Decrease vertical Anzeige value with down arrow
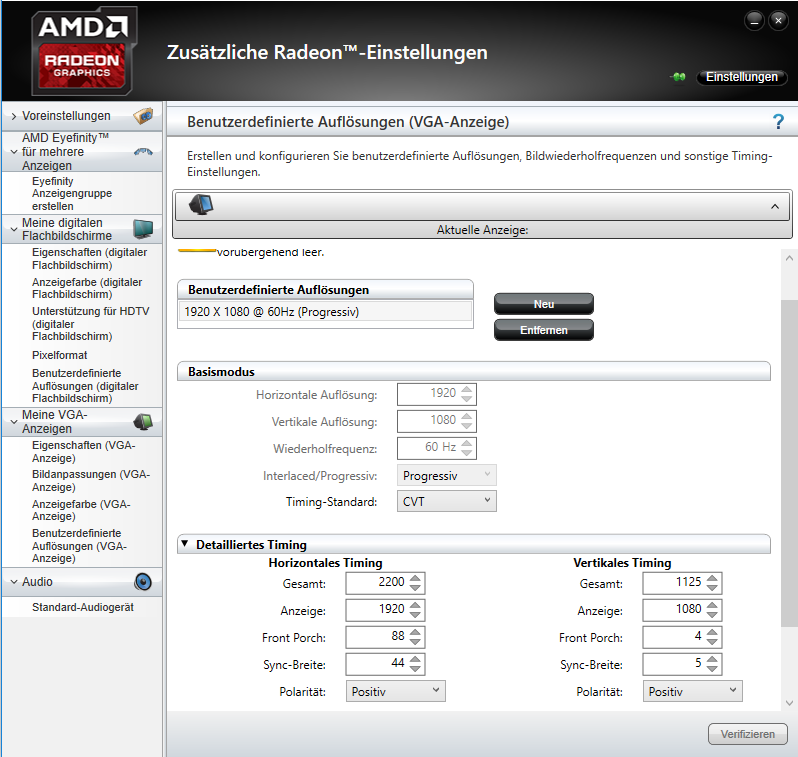Image resolution: width=798 pixels, height=757 pixels. coord(712,615)
